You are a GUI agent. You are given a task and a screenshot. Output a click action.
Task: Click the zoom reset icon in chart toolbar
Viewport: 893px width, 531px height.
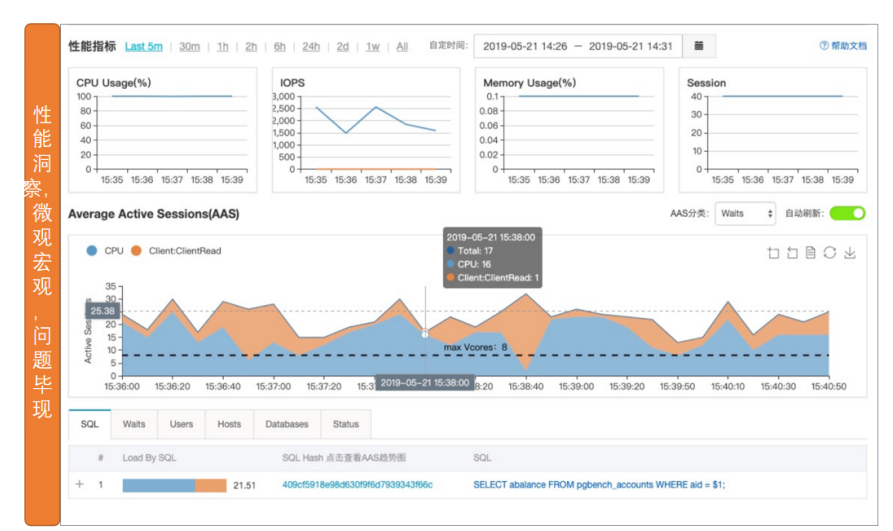coord(792,252)
